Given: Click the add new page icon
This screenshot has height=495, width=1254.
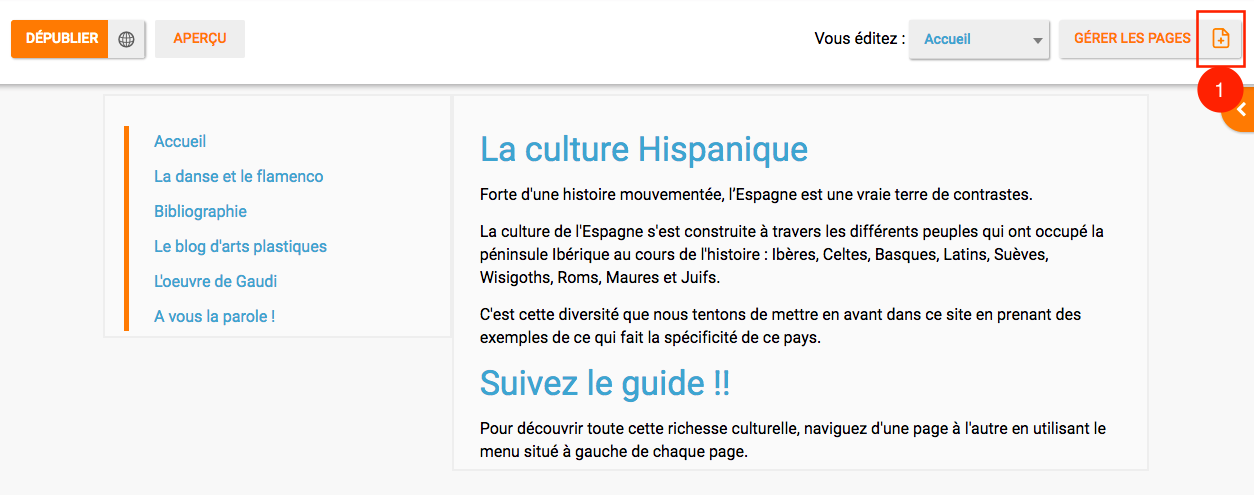Looking at the screenshot, I should pyautogui.click(x=1220, y=39).
